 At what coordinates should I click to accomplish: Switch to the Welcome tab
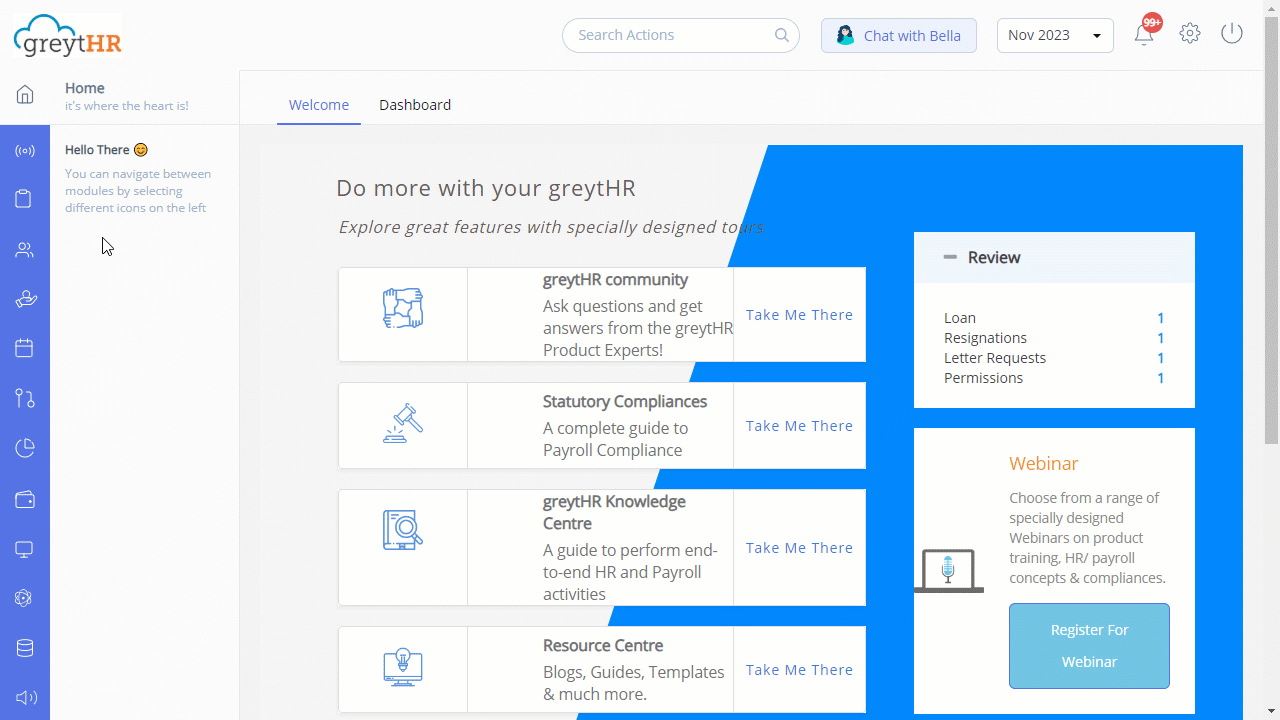pyautogui.click(x=319, y=105)
